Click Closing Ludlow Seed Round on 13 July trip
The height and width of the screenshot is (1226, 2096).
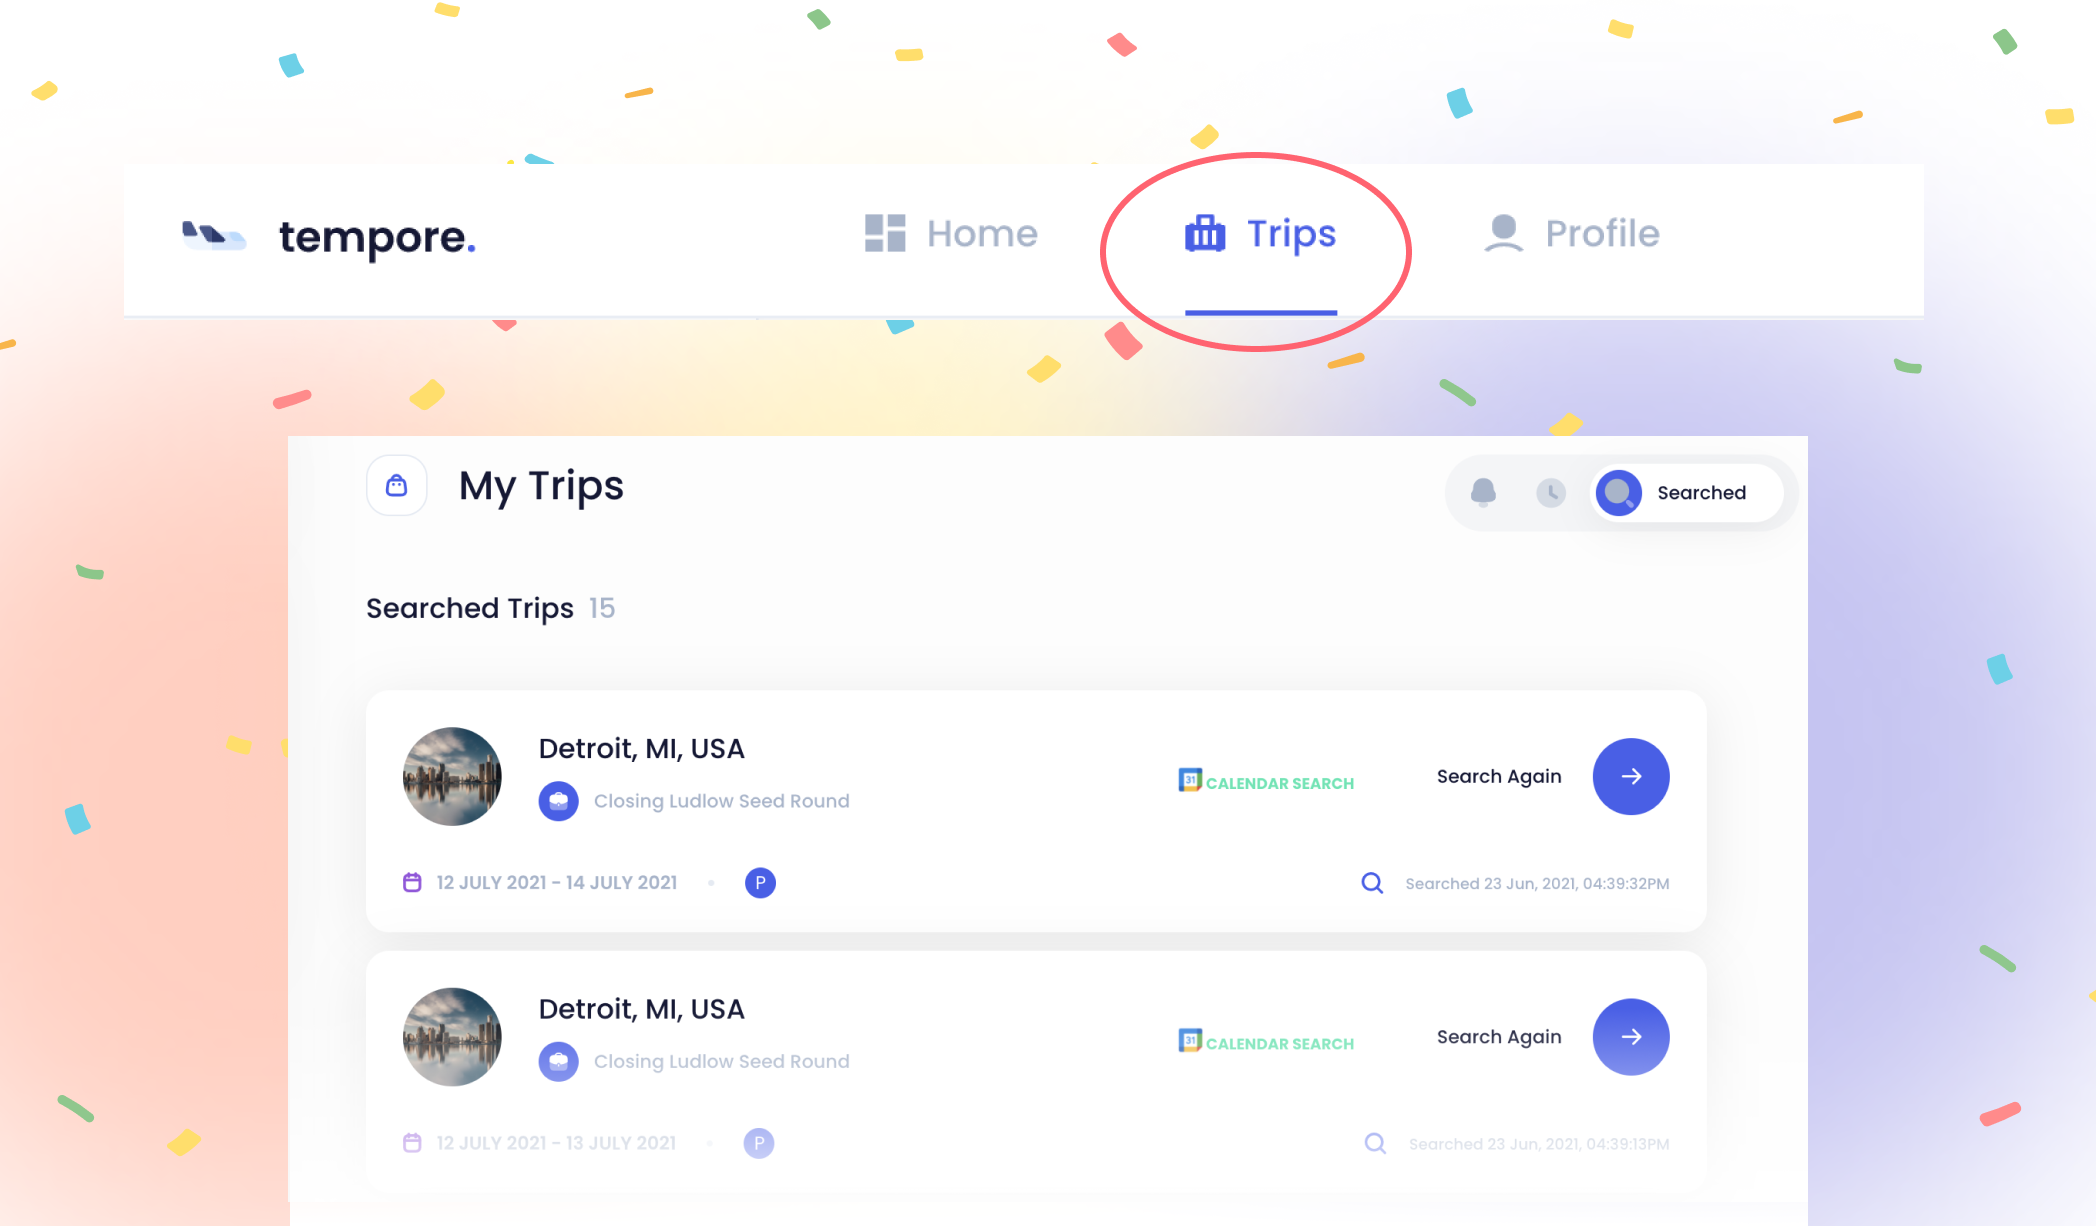(722, 1062)
